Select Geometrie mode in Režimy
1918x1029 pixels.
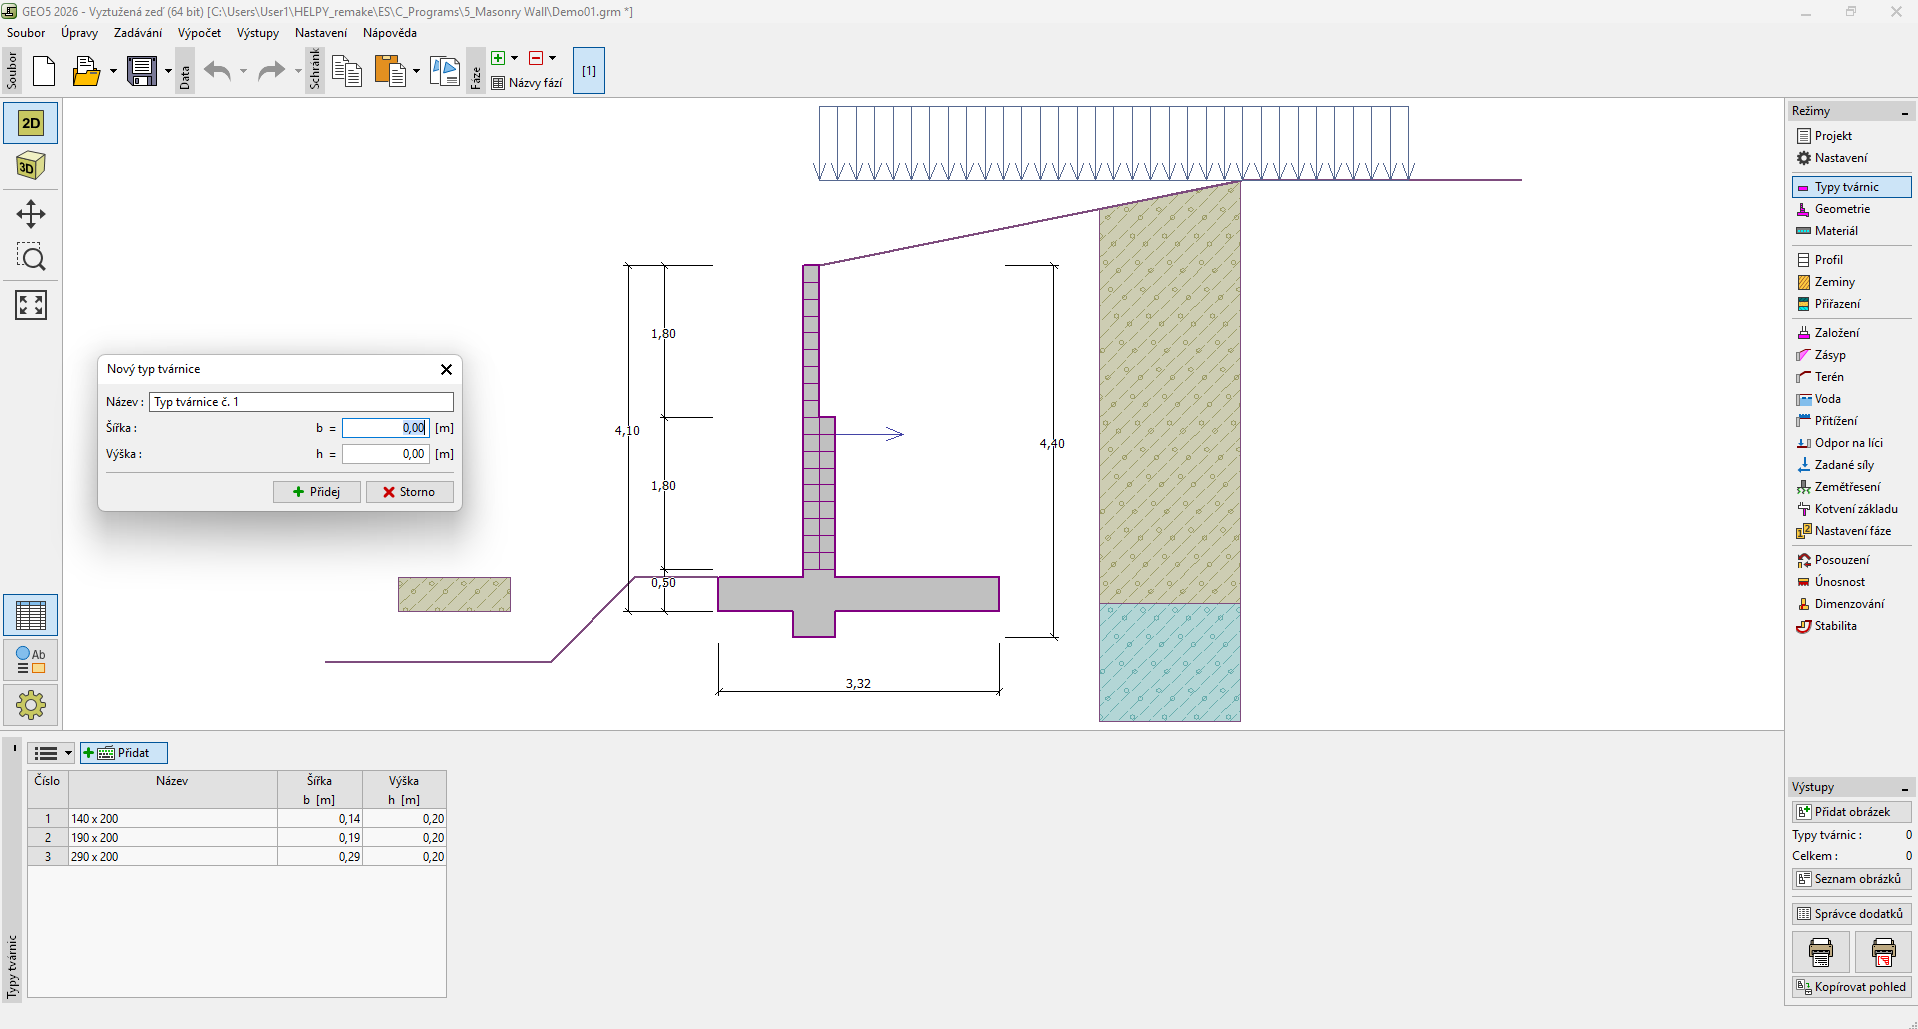coord(1841,209)
